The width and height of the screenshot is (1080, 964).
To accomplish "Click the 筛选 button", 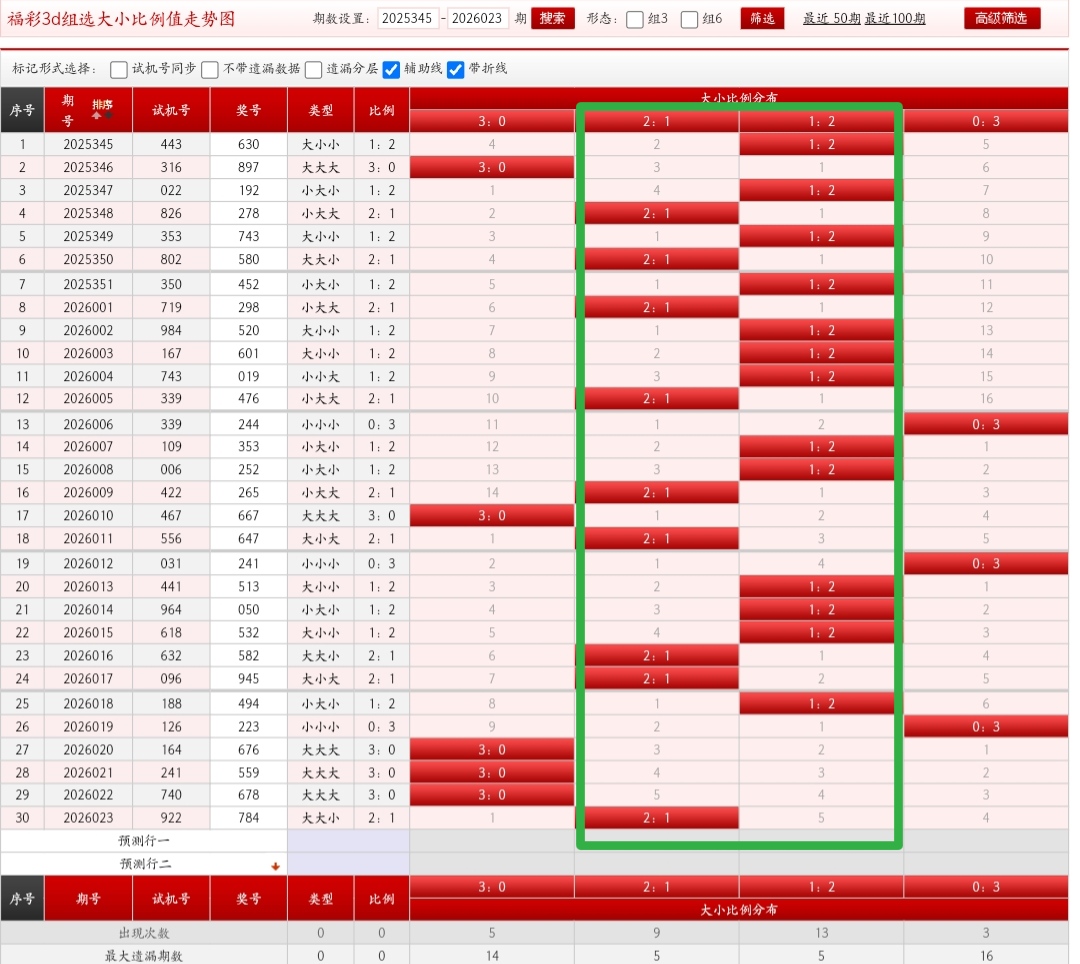I will [x=762, y=19].
